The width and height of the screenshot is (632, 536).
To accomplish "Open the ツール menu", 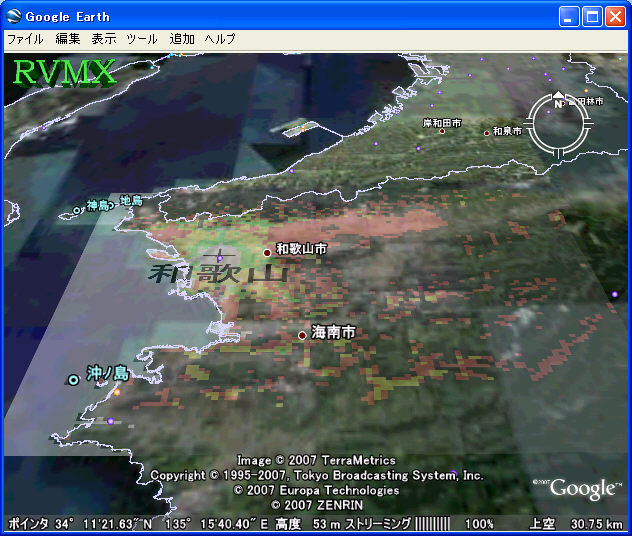I will [x=141, y=39].
